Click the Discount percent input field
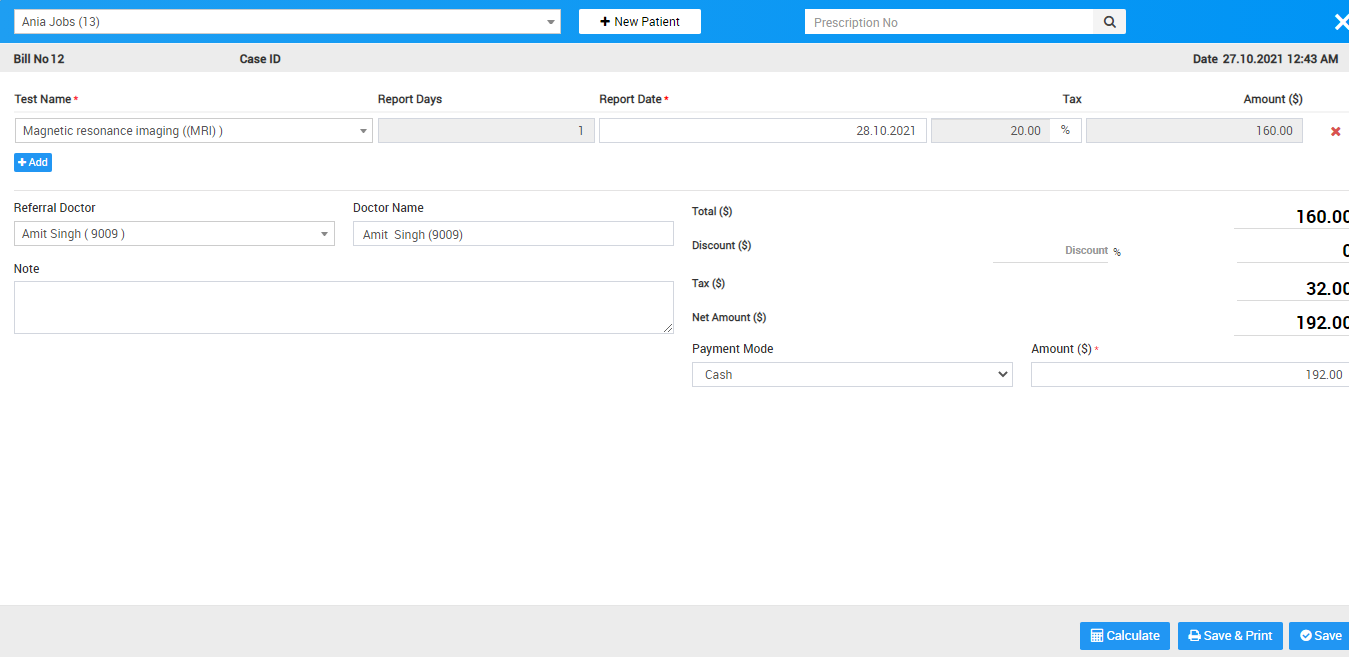1349x657 pixels. pyautogui.click(x=1049, y=251)
